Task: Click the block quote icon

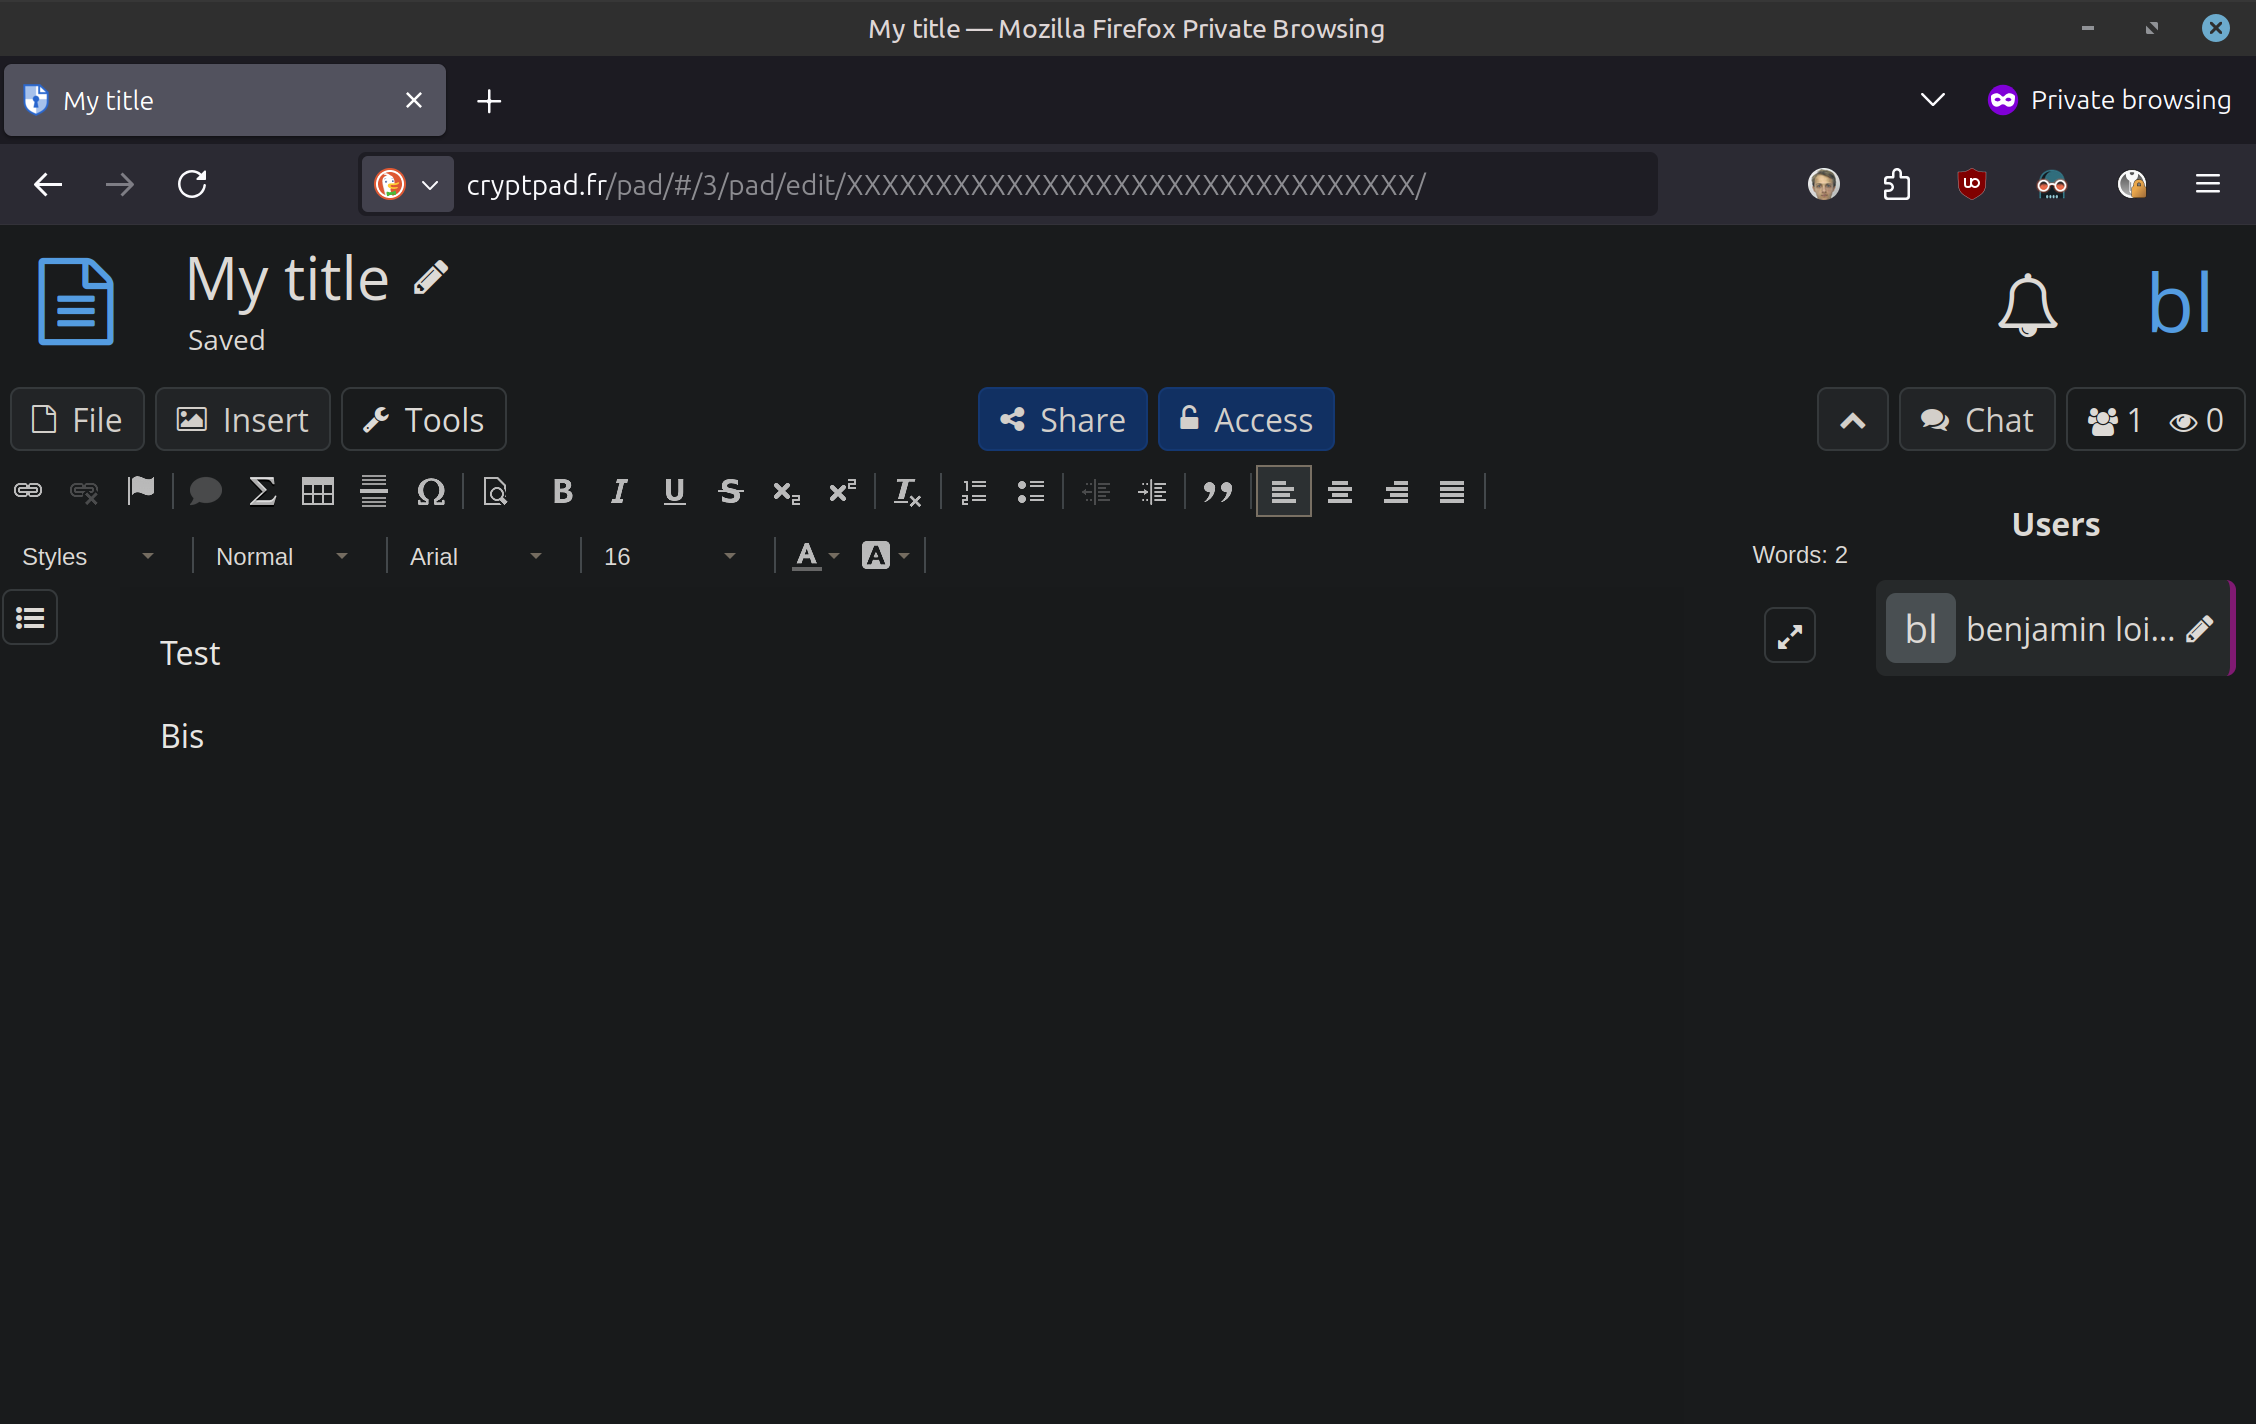Action: (x=1217, y=491)
